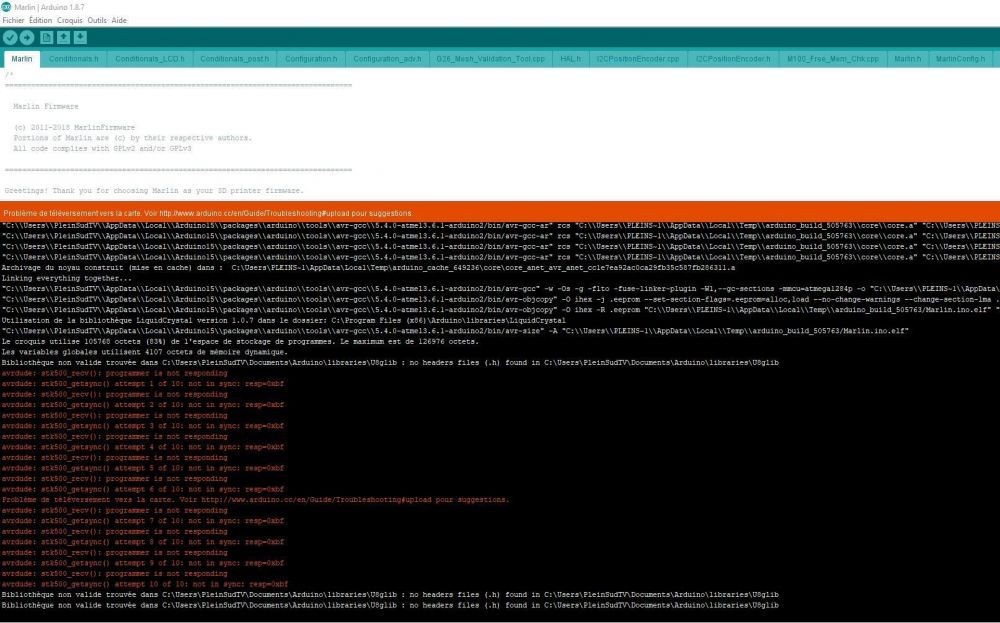Click the Upload arrow toolbar icon
The image size is (1000, 623).
tap(27, 38)
